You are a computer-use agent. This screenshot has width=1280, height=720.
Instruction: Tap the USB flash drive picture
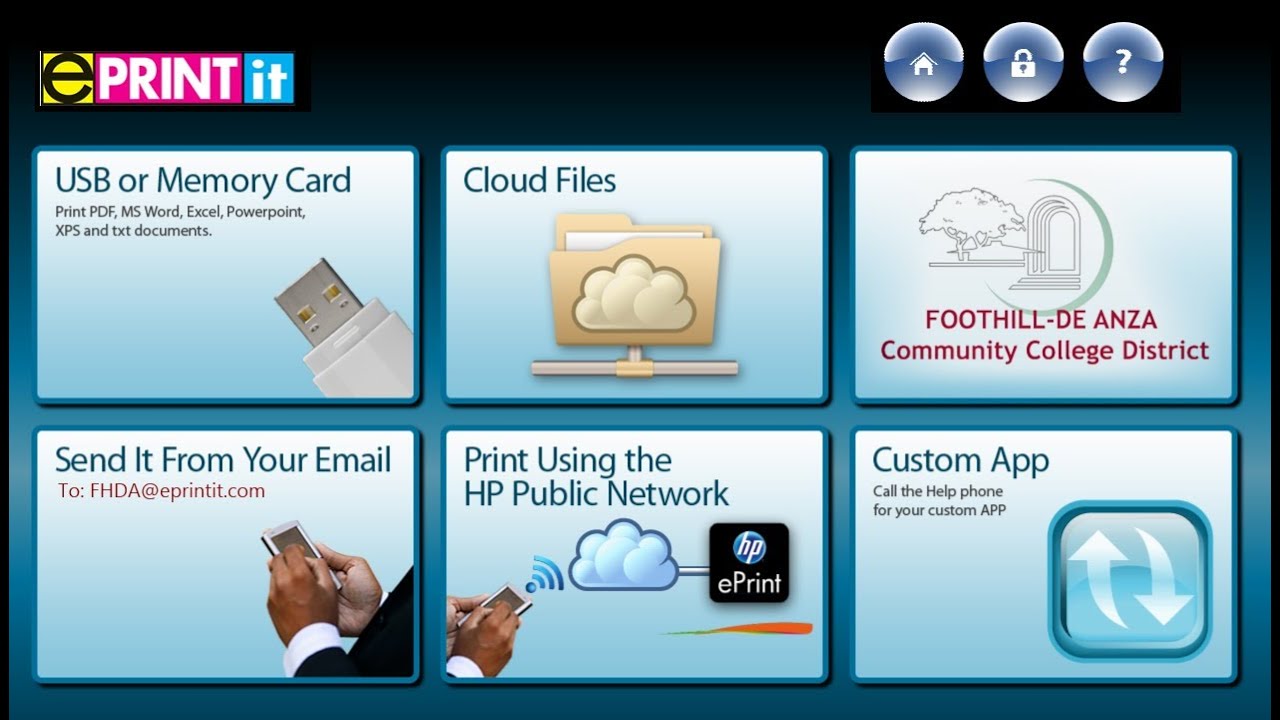[345, 328]
